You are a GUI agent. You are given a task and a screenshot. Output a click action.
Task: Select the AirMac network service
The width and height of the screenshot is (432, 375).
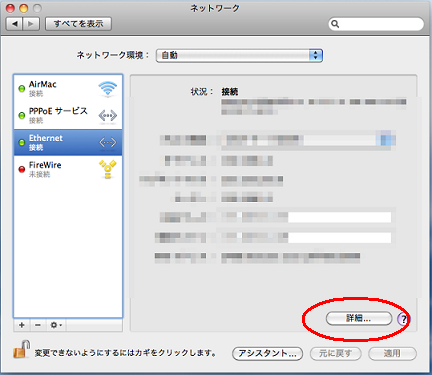point(68,89)
